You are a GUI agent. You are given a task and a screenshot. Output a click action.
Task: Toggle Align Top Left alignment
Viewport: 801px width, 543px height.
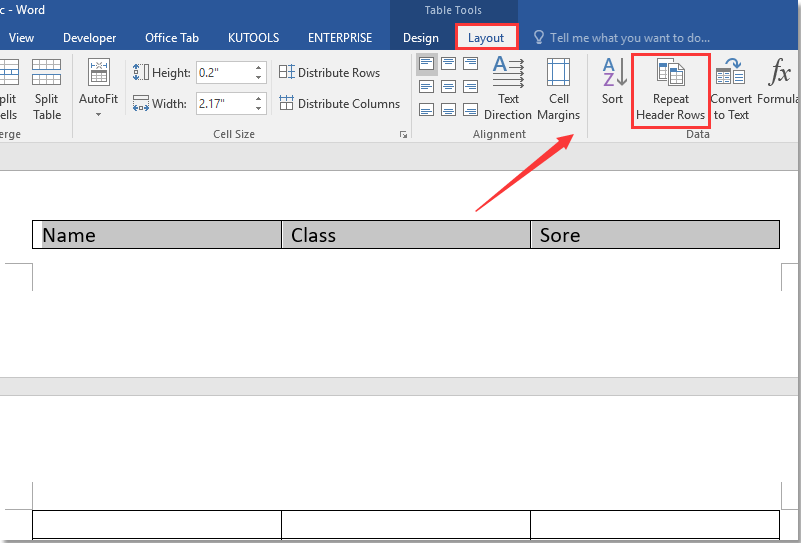coord(427,64)
